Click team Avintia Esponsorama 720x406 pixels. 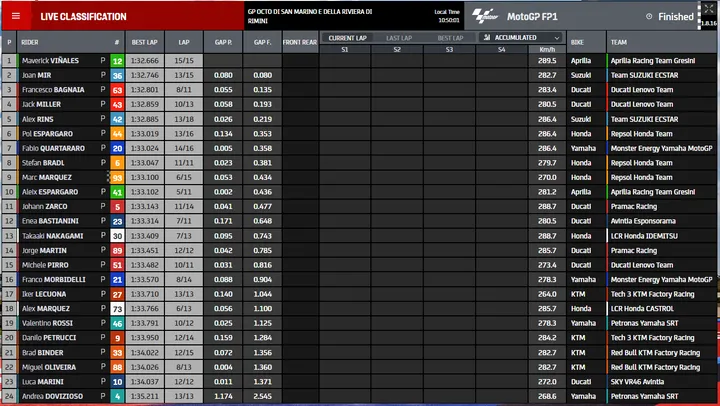point(643,221)
